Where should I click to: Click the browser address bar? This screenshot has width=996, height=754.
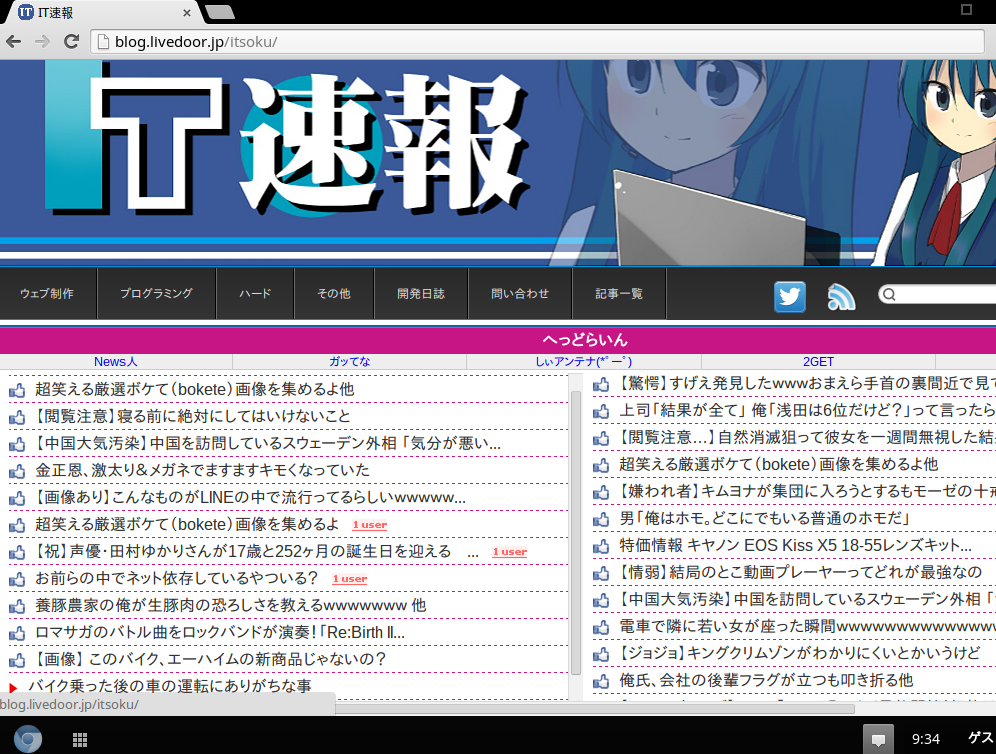tap(537, 42)
